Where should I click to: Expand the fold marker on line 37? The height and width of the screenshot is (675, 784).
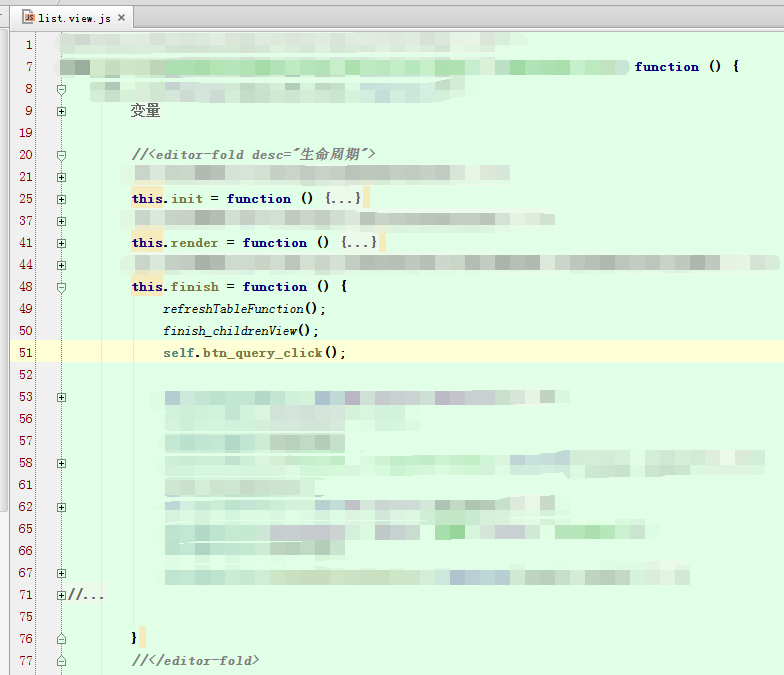pyautogui.click(x=61, y=221)
